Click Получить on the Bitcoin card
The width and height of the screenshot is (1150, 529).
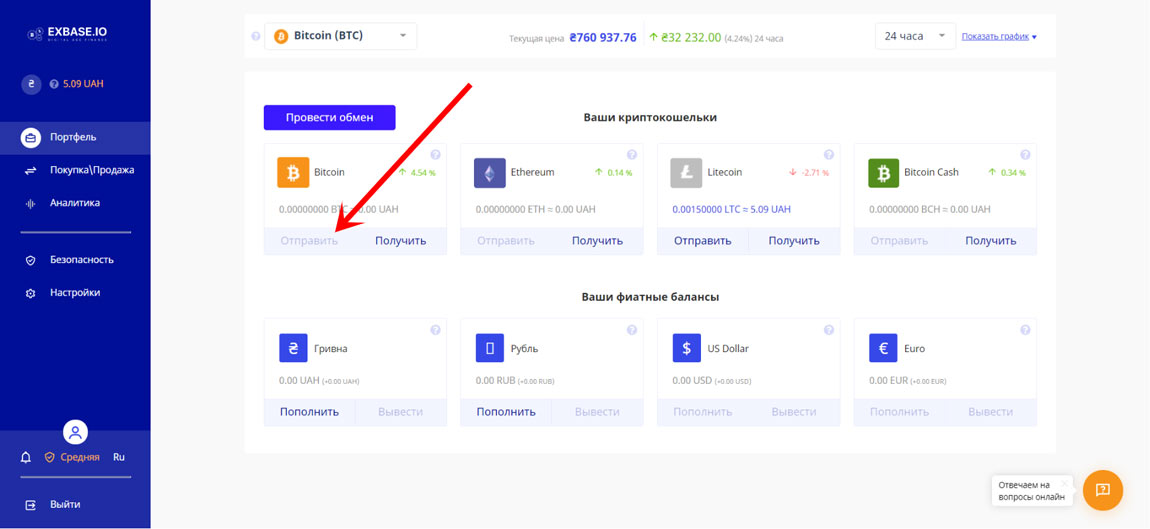(400, 241)
